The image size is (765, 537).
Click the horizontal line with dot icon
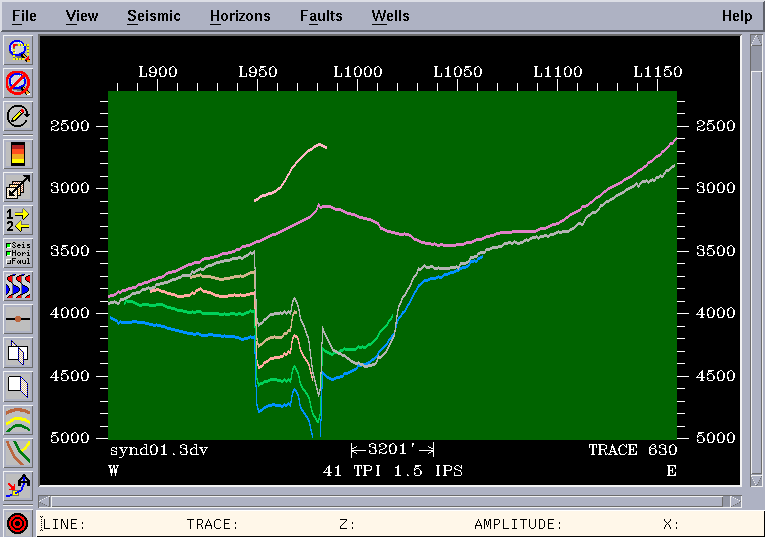tap(19, 319)
